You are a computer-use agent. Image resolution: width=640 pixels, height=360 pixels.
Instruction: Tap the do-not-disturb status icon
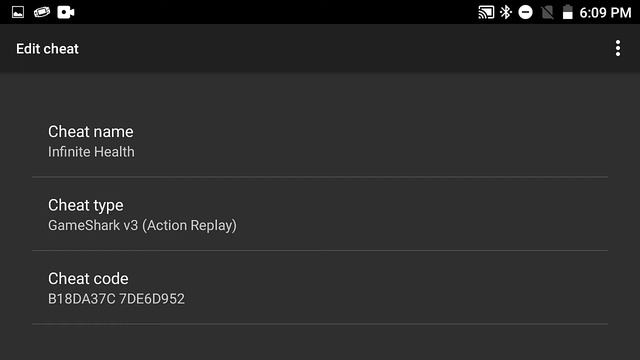click(x=526, y=12)
